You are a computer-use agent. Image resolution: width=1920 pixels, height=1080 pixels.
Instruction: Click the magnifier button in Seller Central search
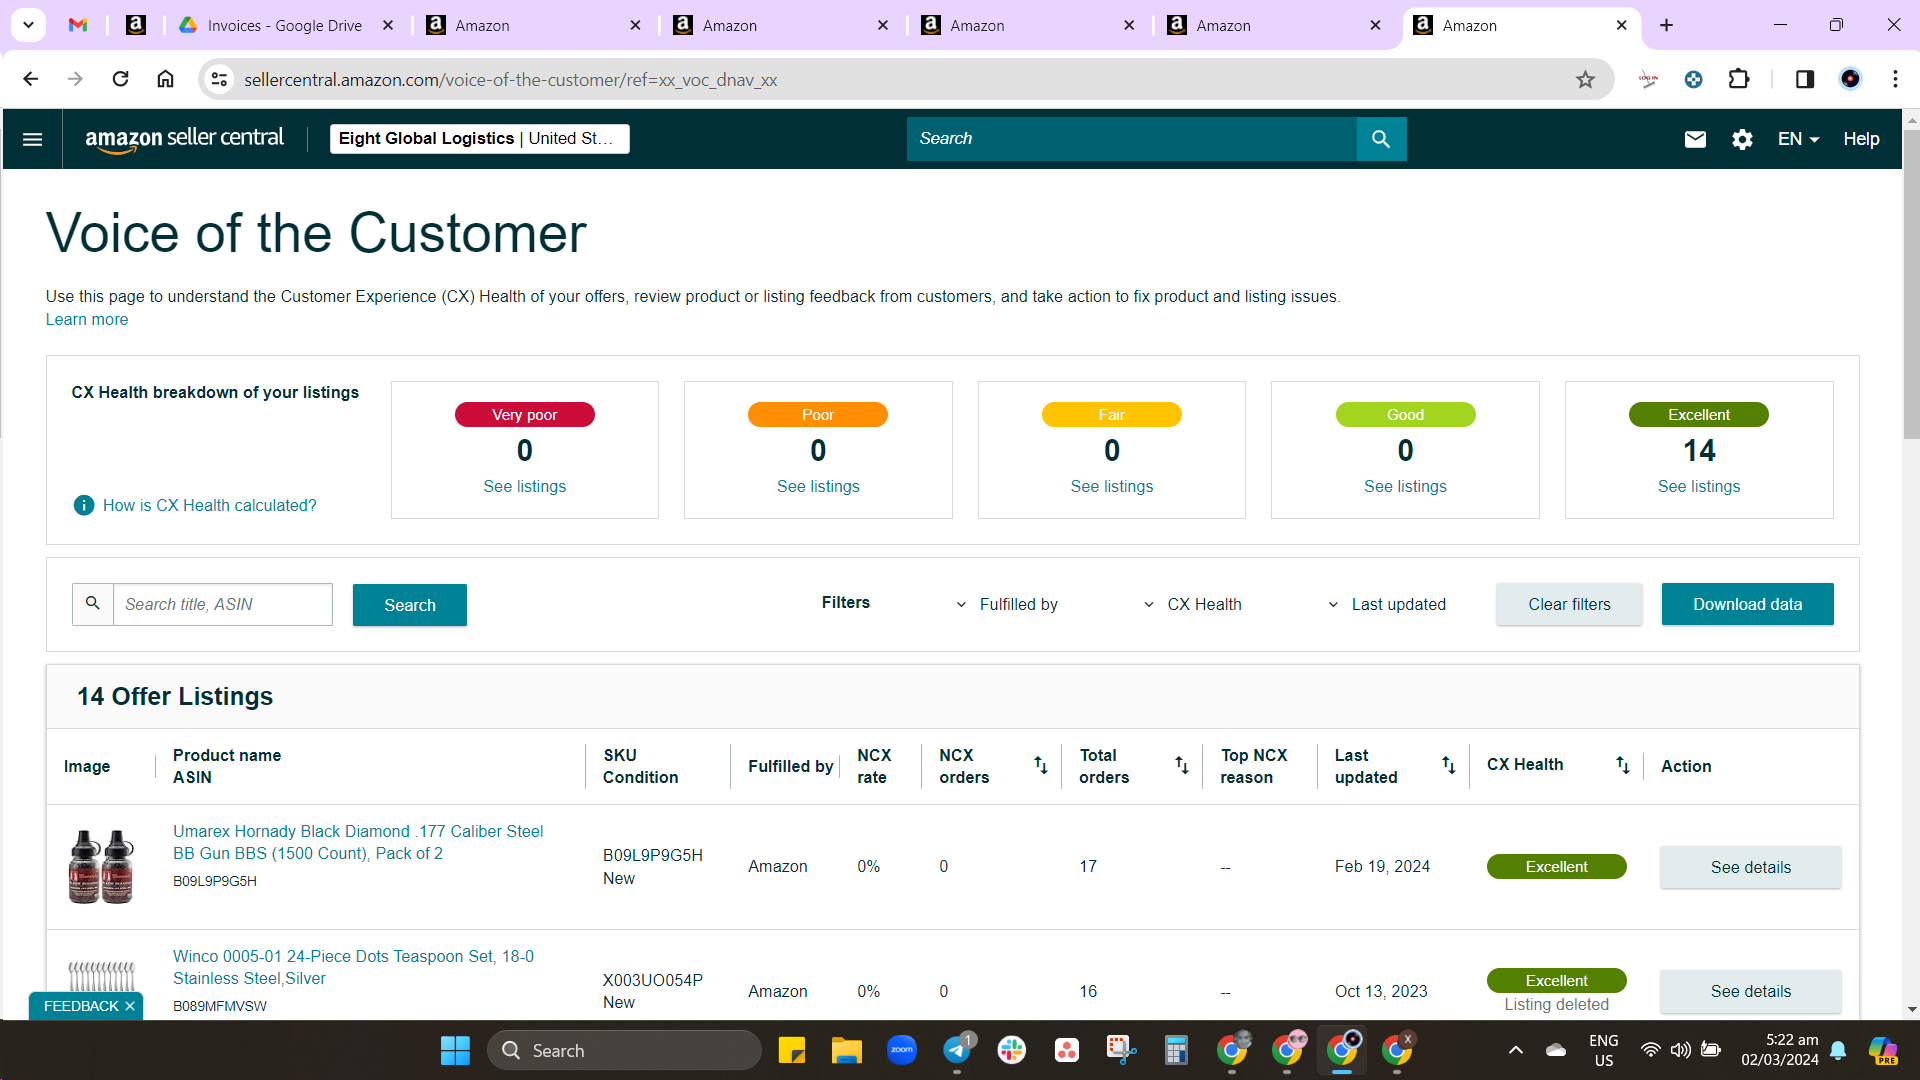pos(1381,139)
